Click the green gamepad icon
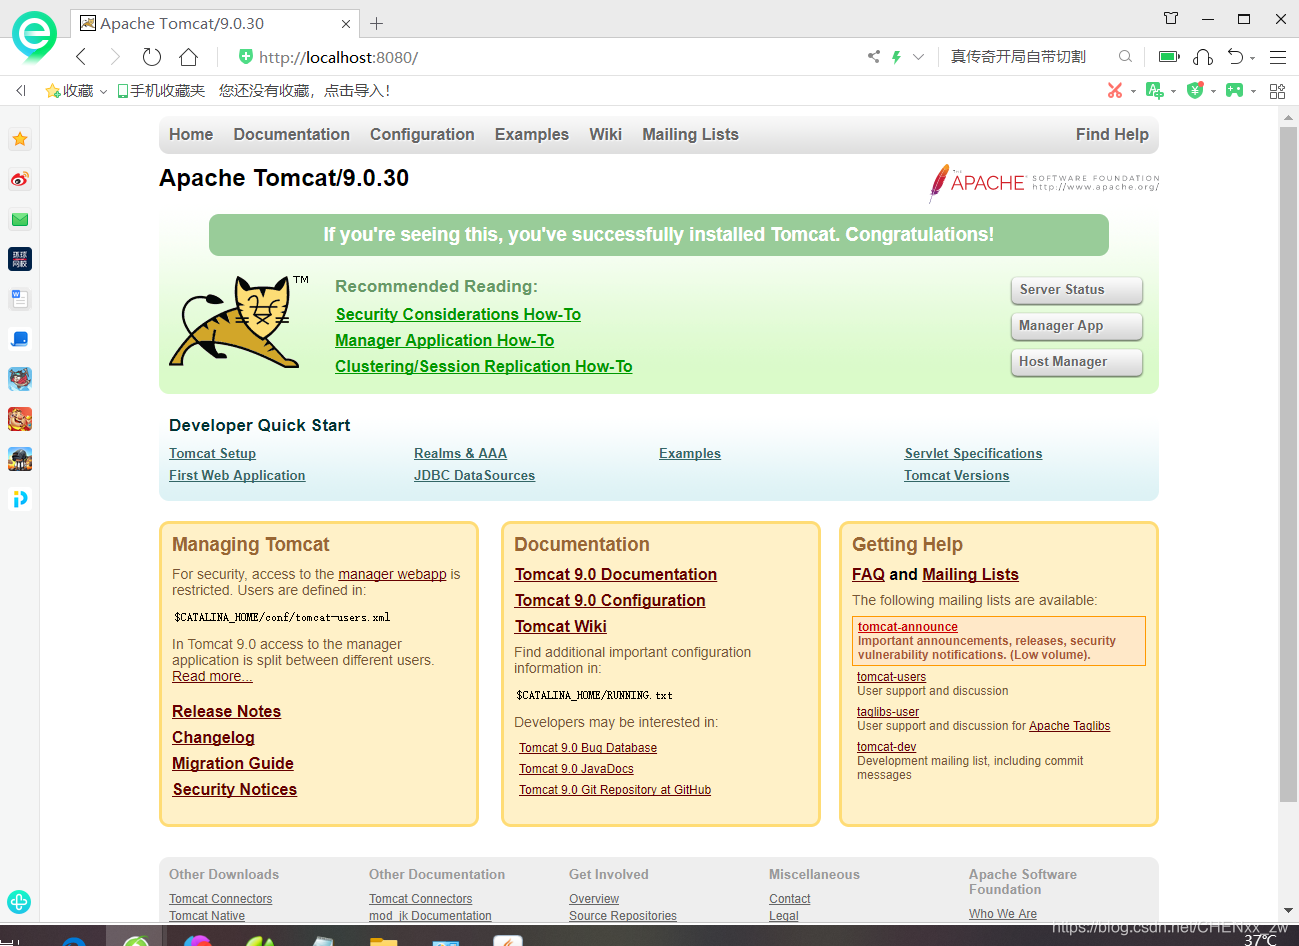The image size is (1299, 946). pos(1235,91)
